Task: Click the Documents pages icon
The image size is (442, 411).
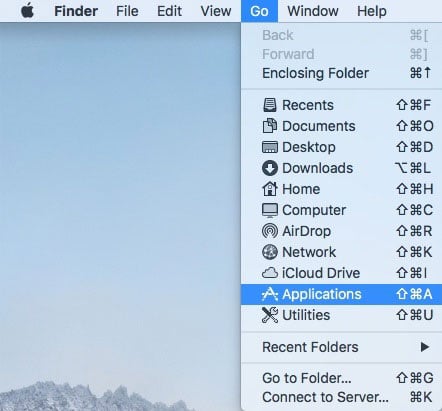Action: (270, 126)
